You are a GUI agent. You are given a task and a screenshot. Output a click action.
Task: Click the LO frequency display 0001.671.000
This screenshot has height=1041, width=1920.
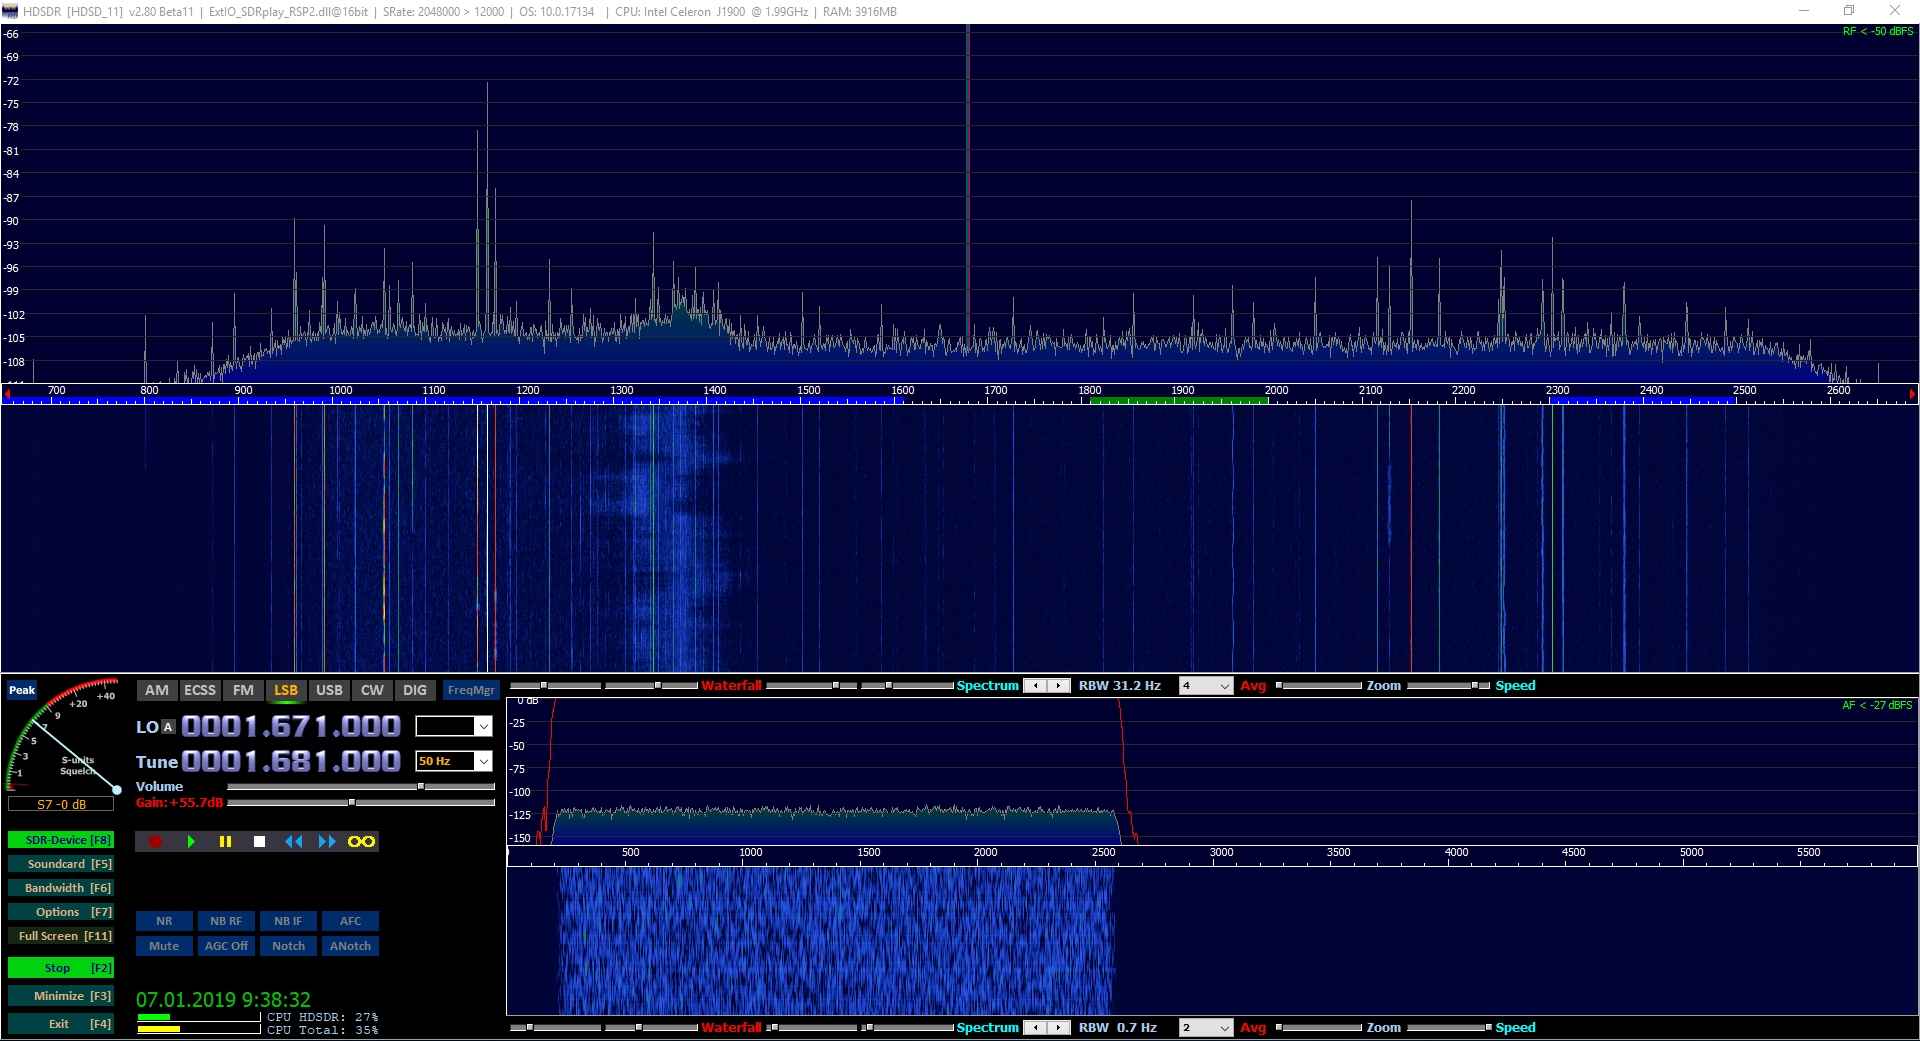coord(291,726)
